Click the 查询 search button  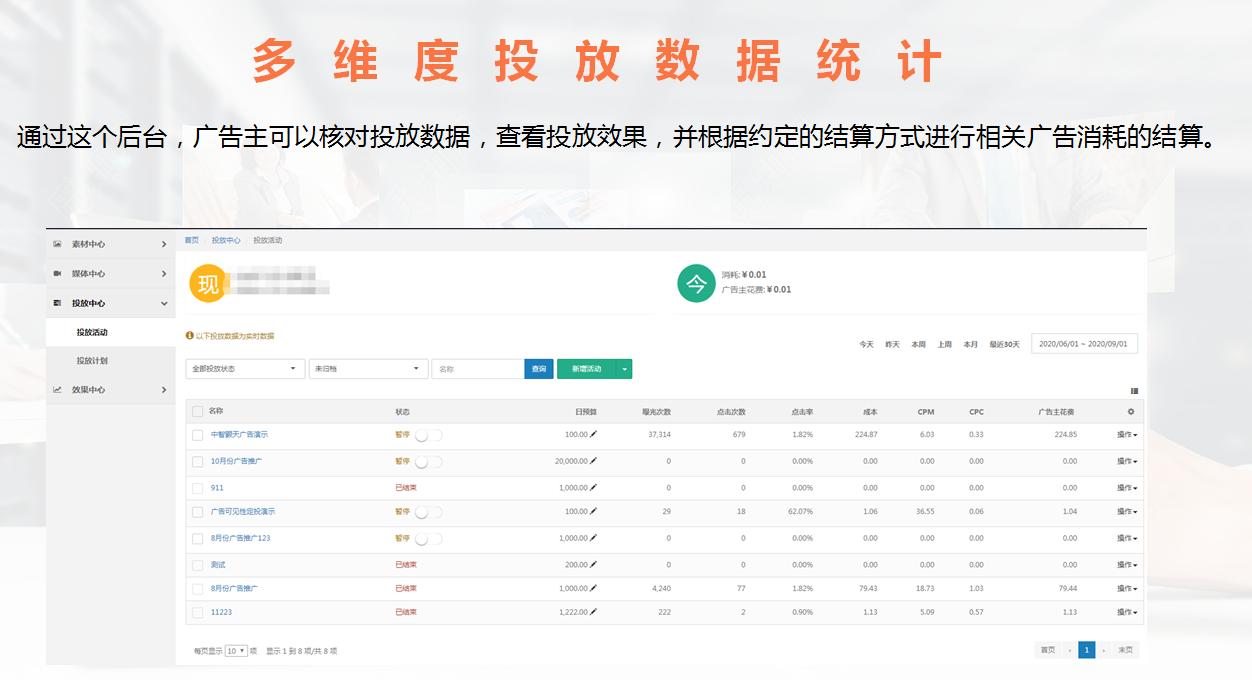pyautogui.click(x=538, y=367)
